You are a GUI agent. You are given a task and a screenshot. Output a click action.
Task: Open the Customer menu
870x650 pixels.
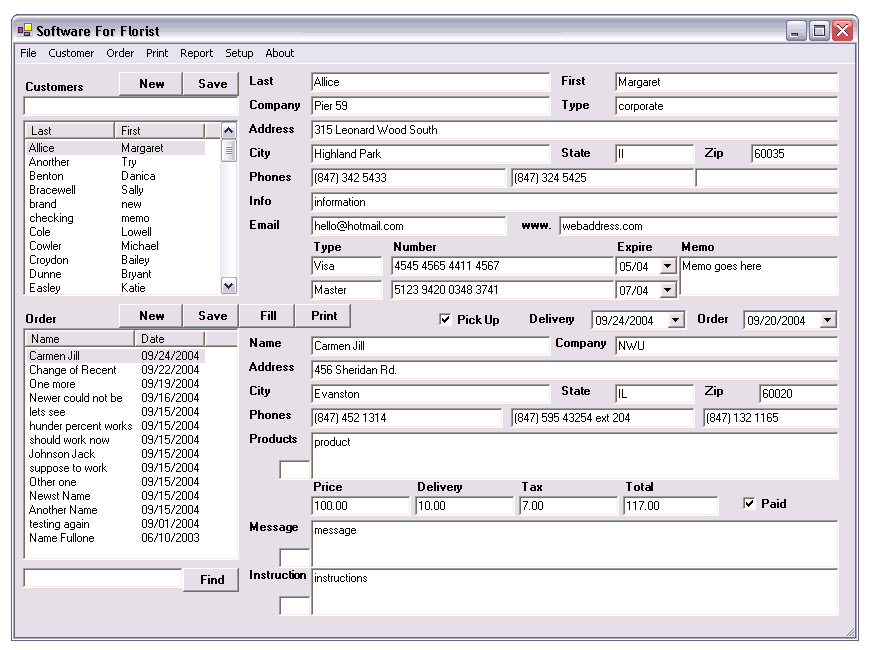tap(71, 53)
